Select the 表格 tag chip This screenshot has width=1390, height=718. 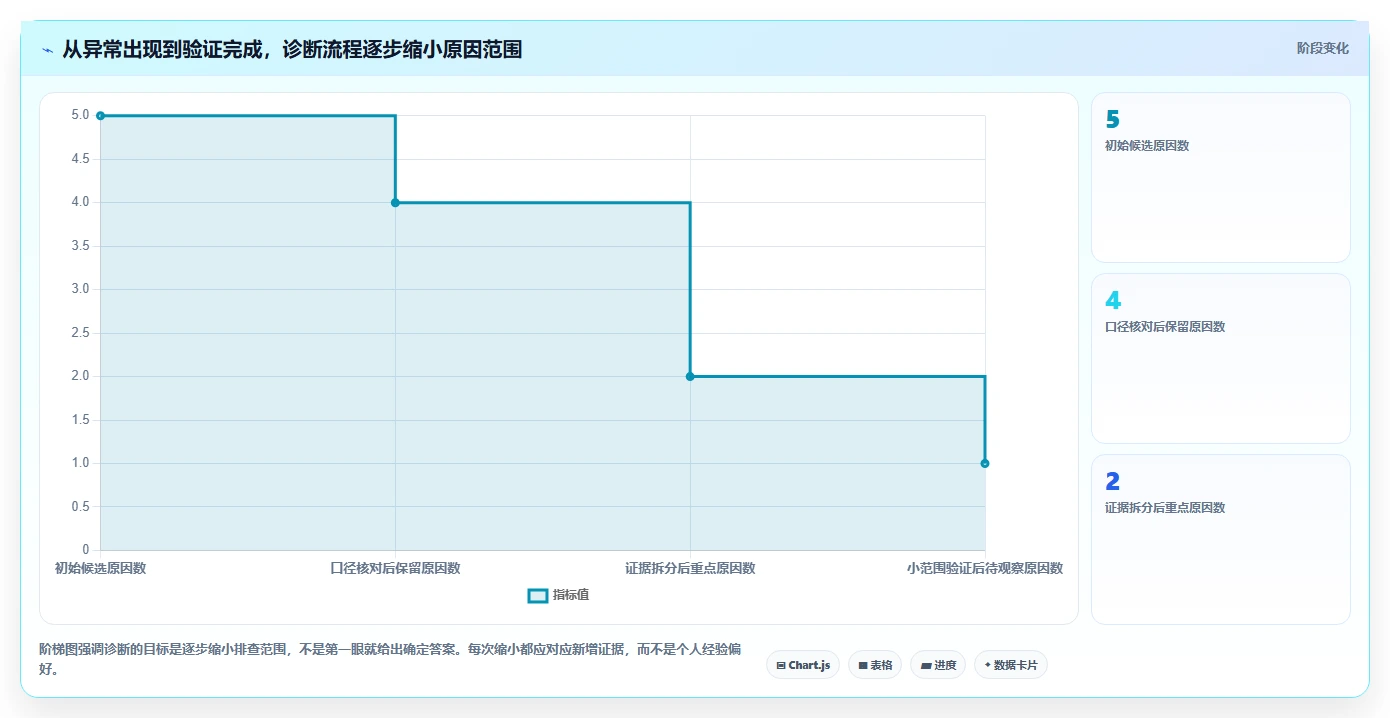click(875, 665)
